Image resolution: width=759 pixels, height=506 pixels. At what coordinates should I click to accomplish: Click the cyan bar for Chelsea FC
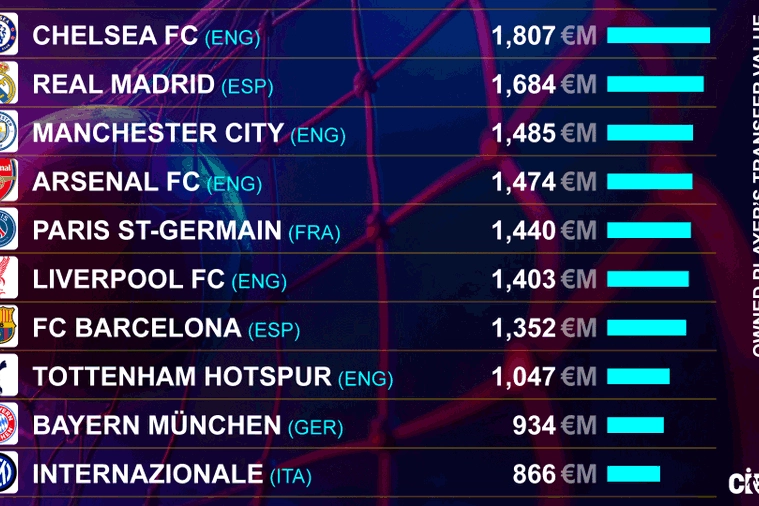tap(658, 36)
